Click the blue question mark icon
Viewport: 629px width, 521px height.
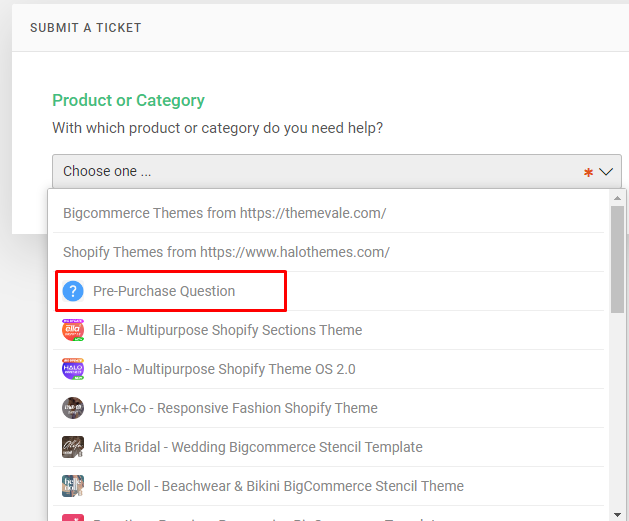(x=73, y=291)
